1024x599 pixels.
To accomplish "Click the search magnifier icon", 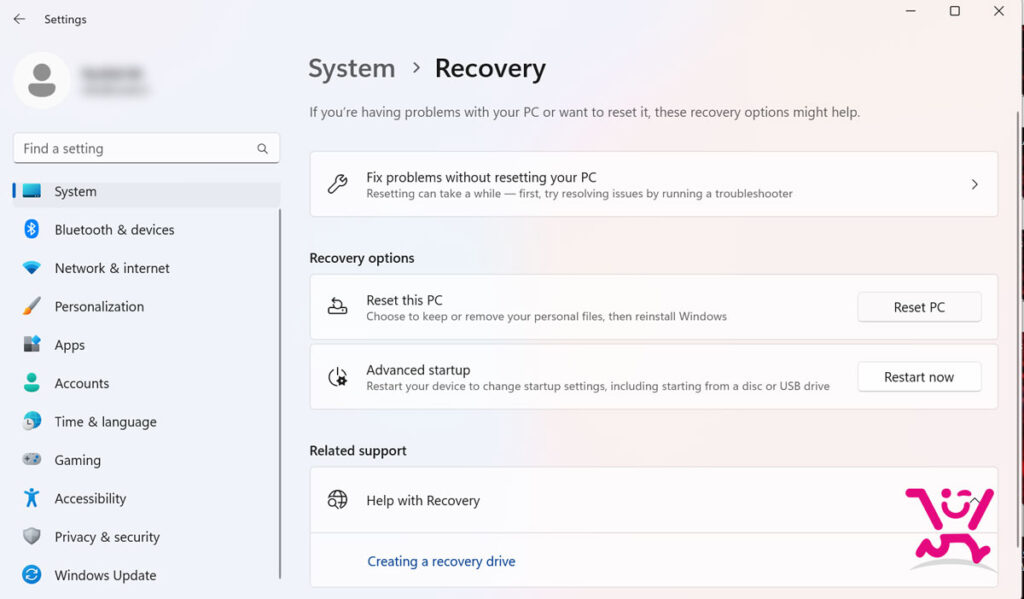I will click(263, 149).
